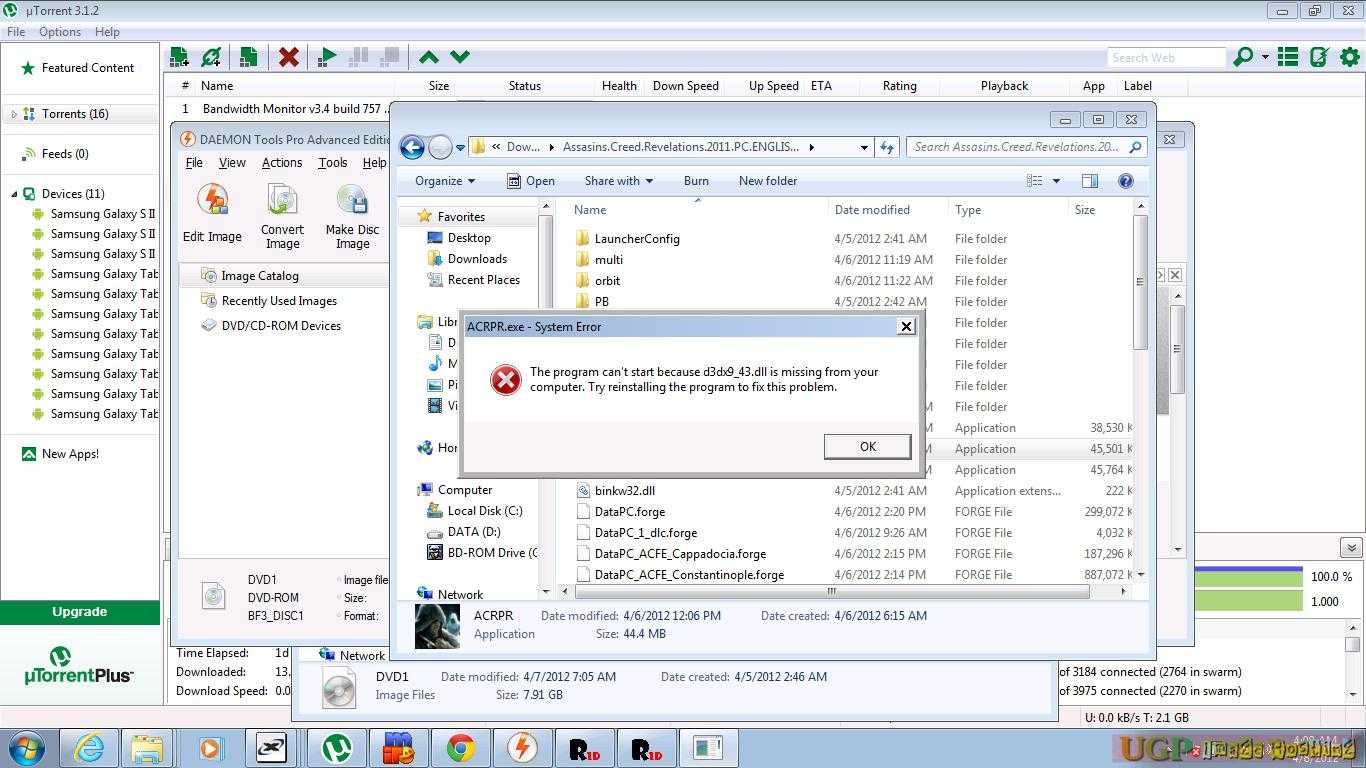Click Burn in Explorer toolbar
The image size is (1366, 768).
[696, 181]
